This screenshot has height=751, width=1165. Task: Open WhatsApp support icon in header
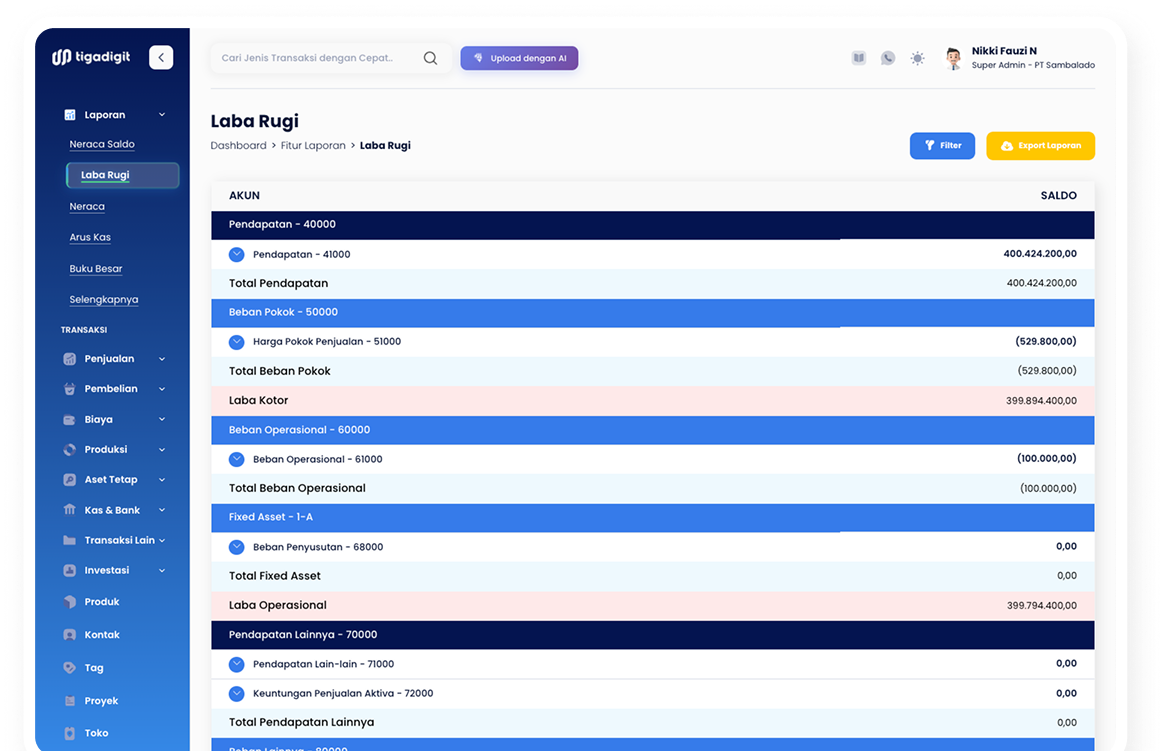click(888, 58)
